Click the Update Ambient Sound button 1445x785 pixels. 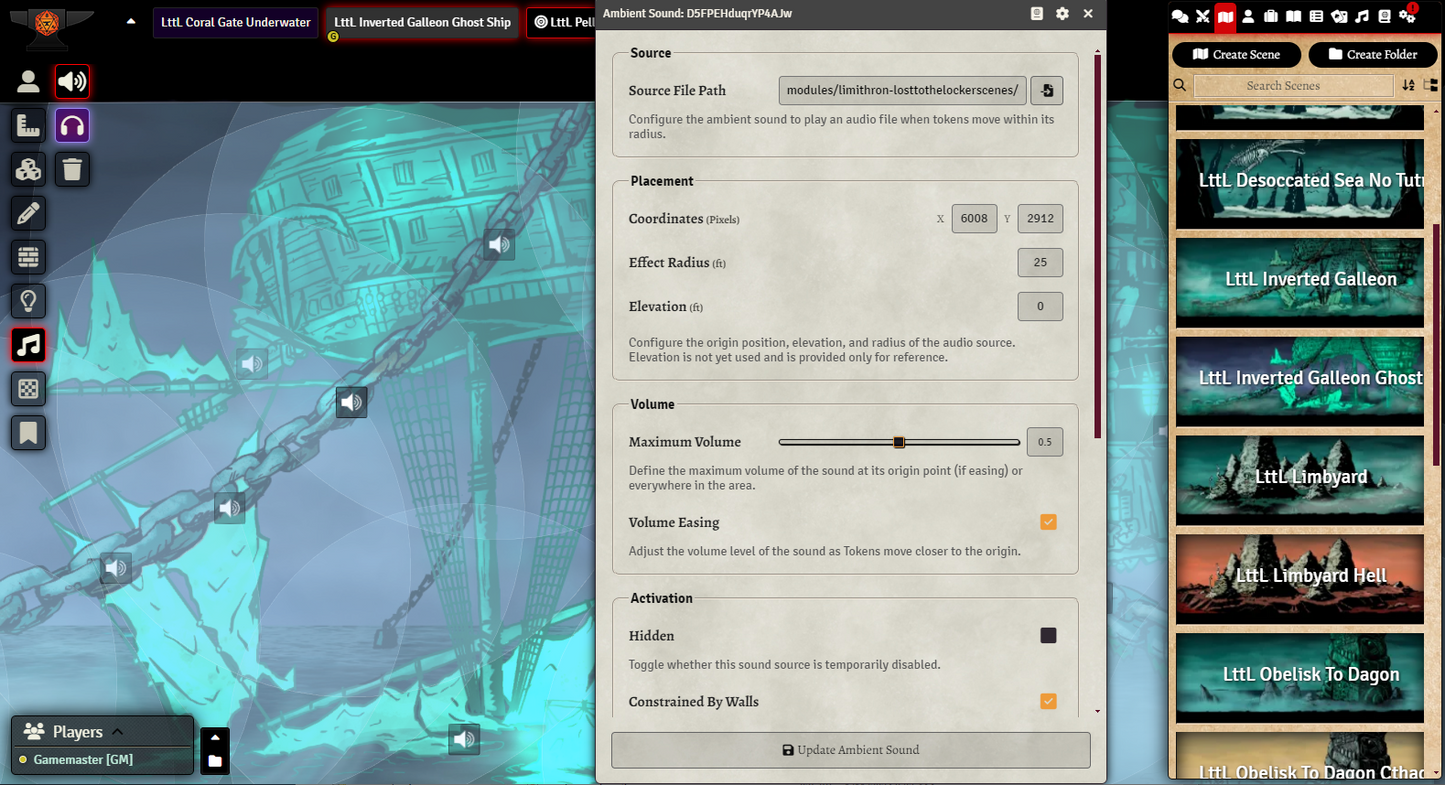point(850,750)
